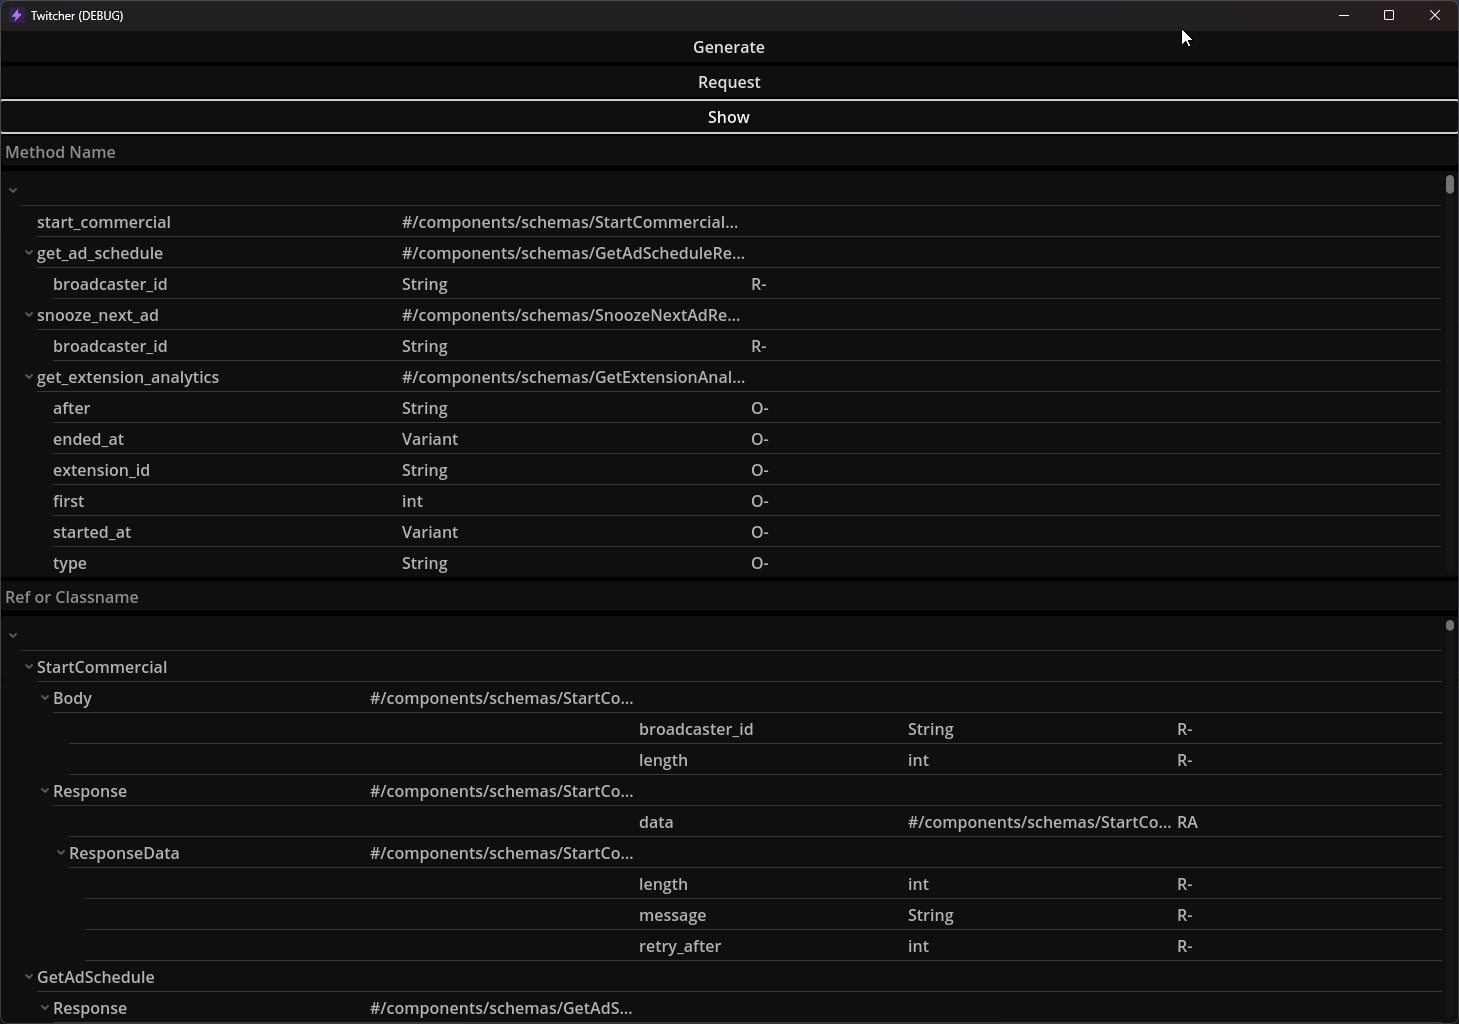The height and width of the screenshot is (1024, 1459).
Task: Select the retry_after int field row
Action: (680, 946)
